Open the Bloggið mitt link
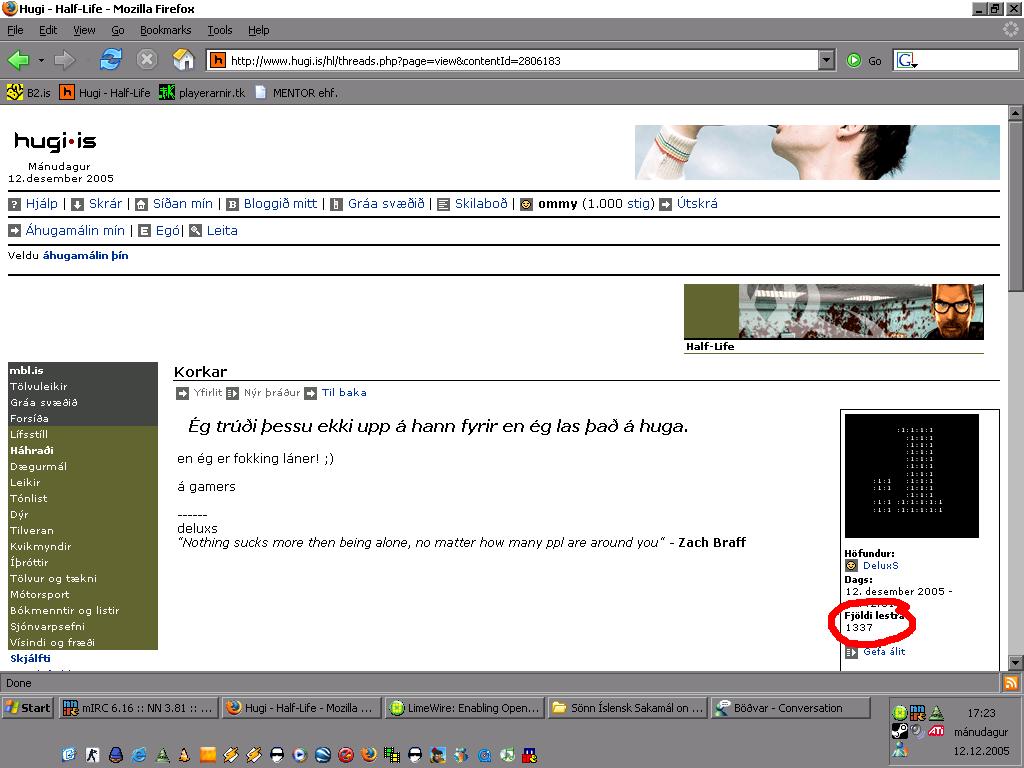The width and height of the screenshot is (1024, 768). click(x=280, y=204)
